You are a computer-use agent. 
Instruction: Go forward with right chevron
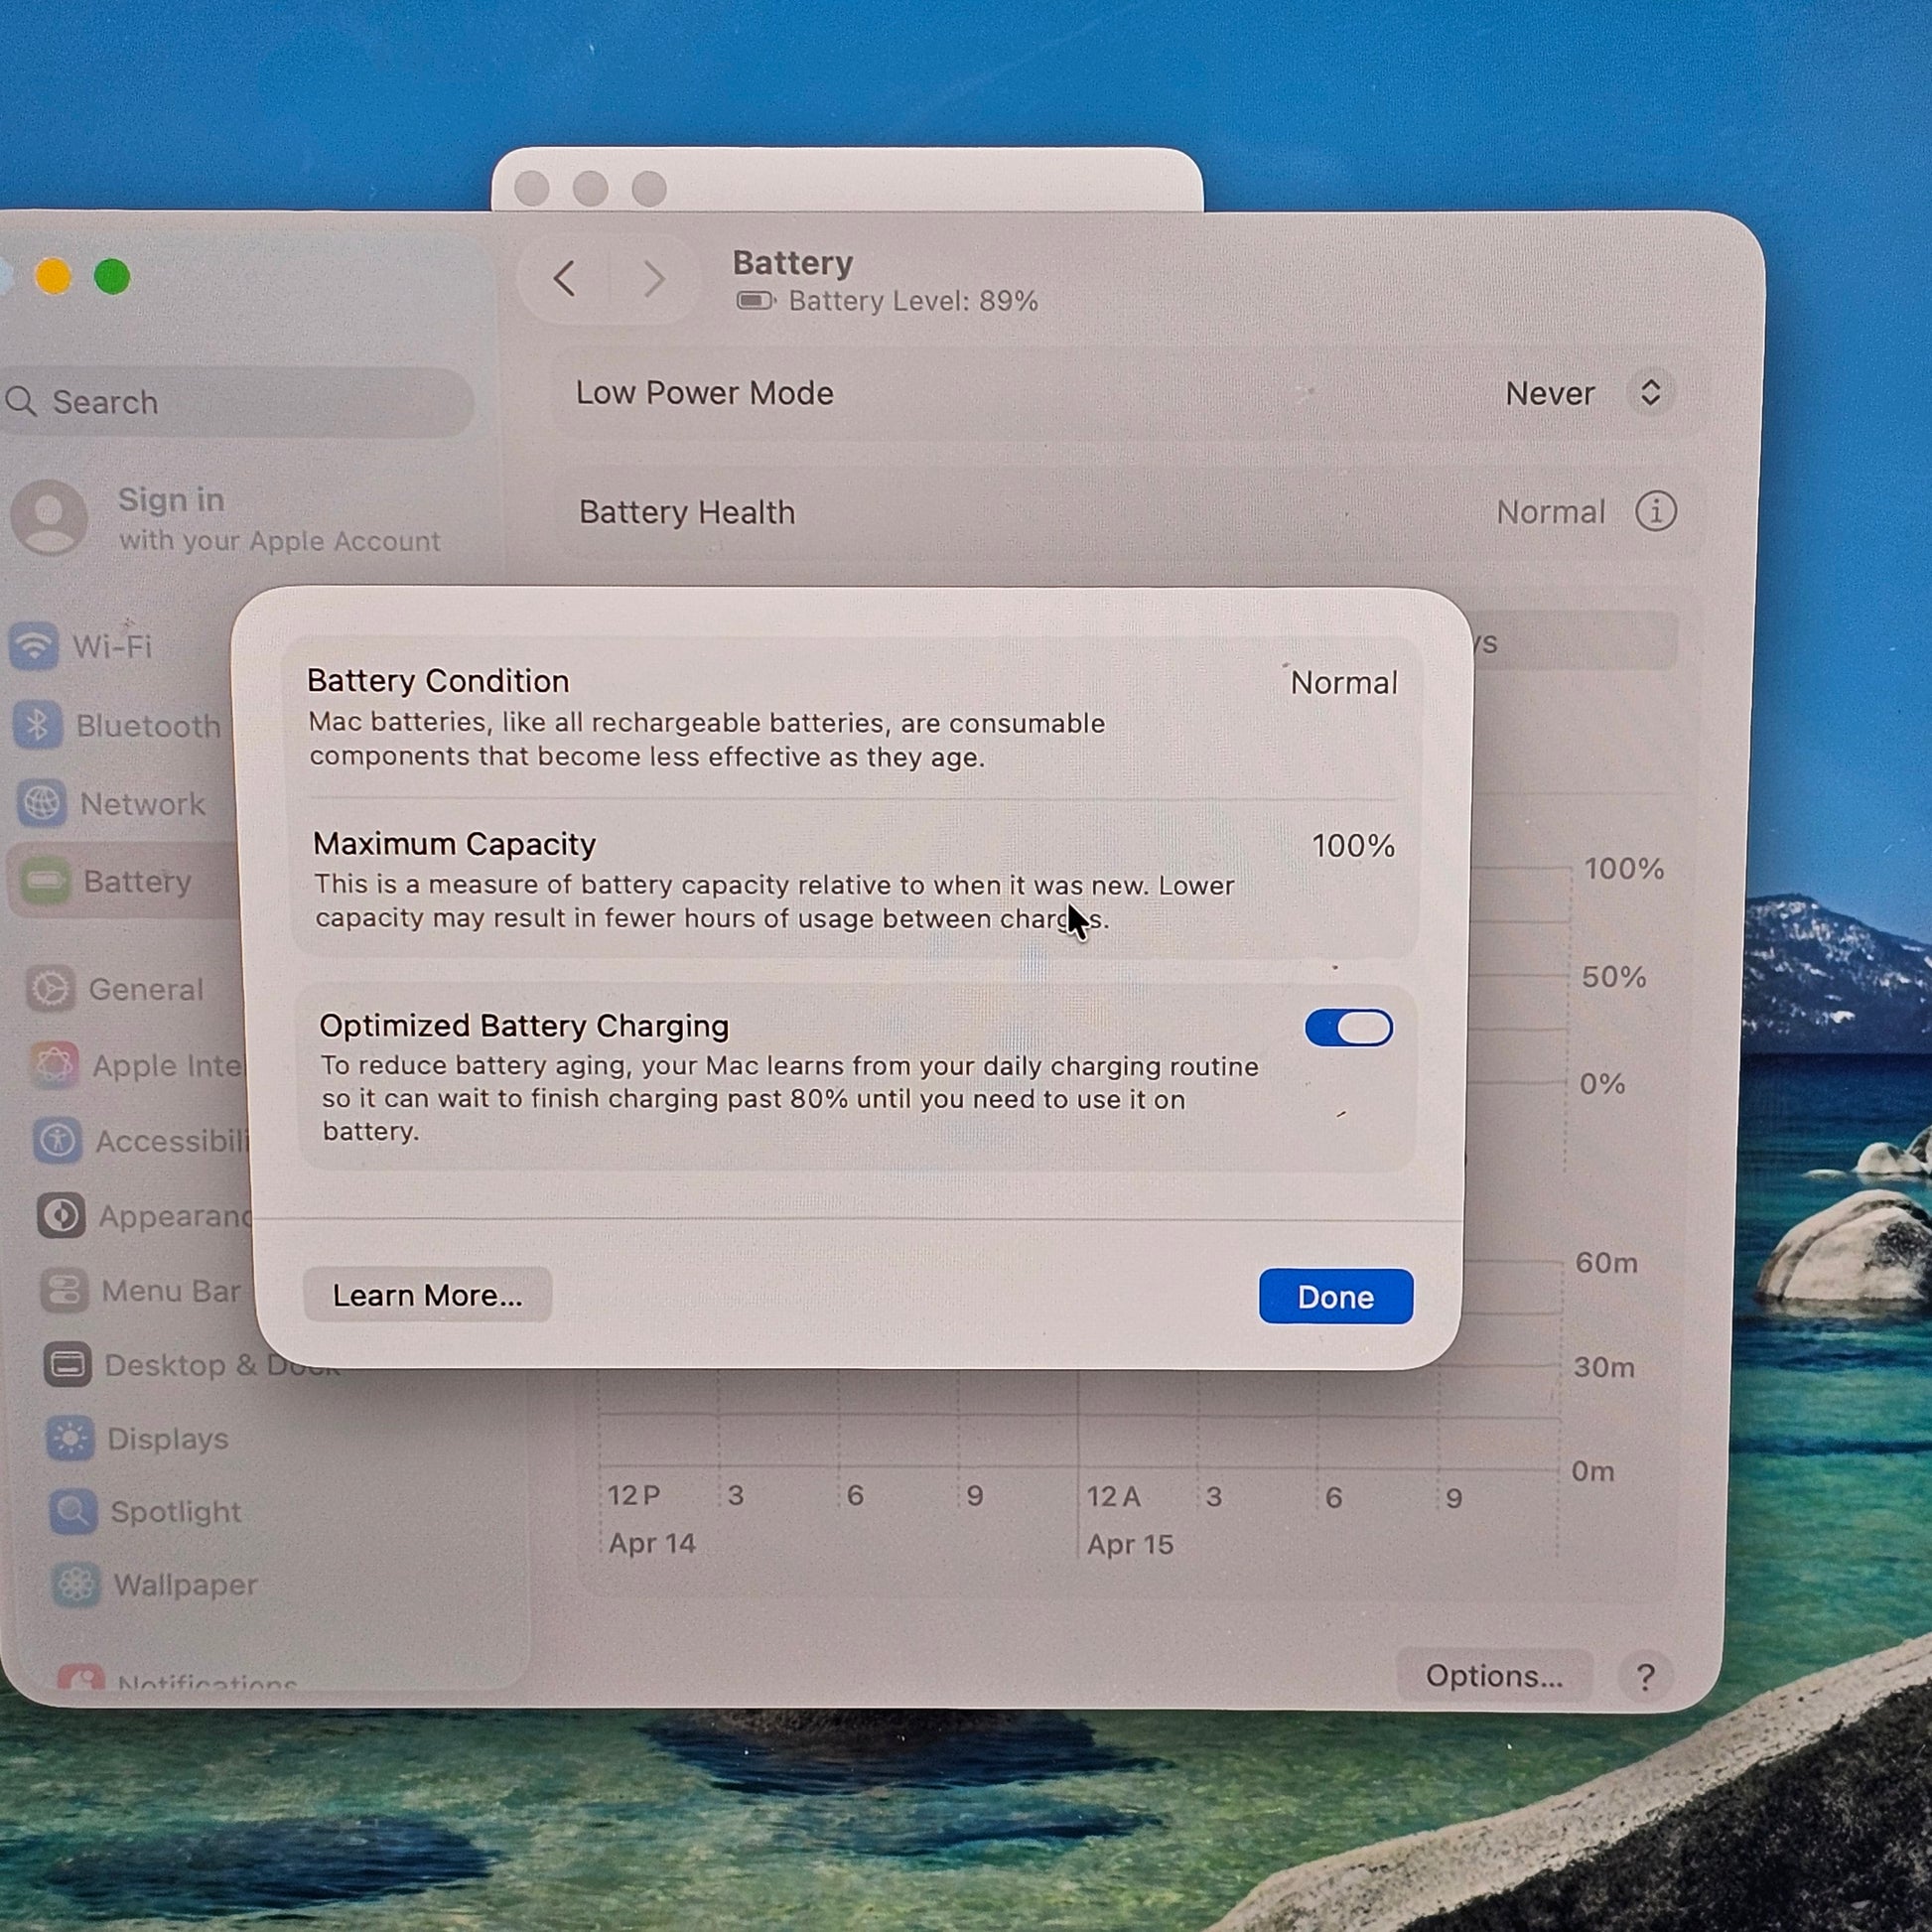click(653, 279)
